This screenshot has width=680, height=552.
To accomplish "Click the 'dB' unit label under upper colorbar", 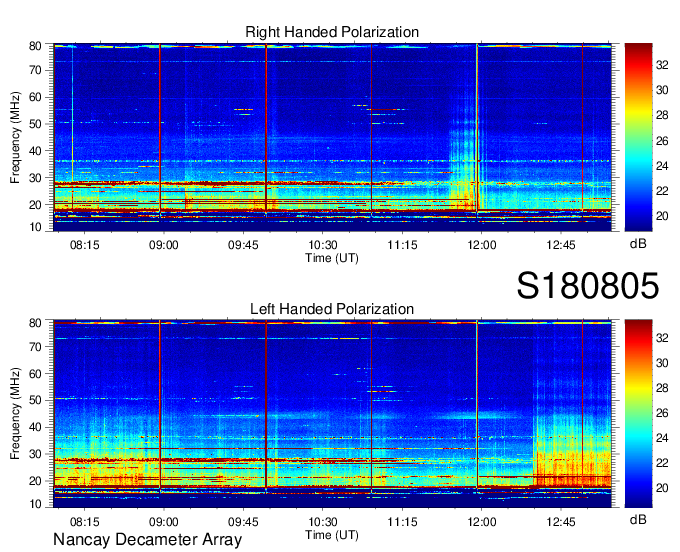I will tap(638, 244).
